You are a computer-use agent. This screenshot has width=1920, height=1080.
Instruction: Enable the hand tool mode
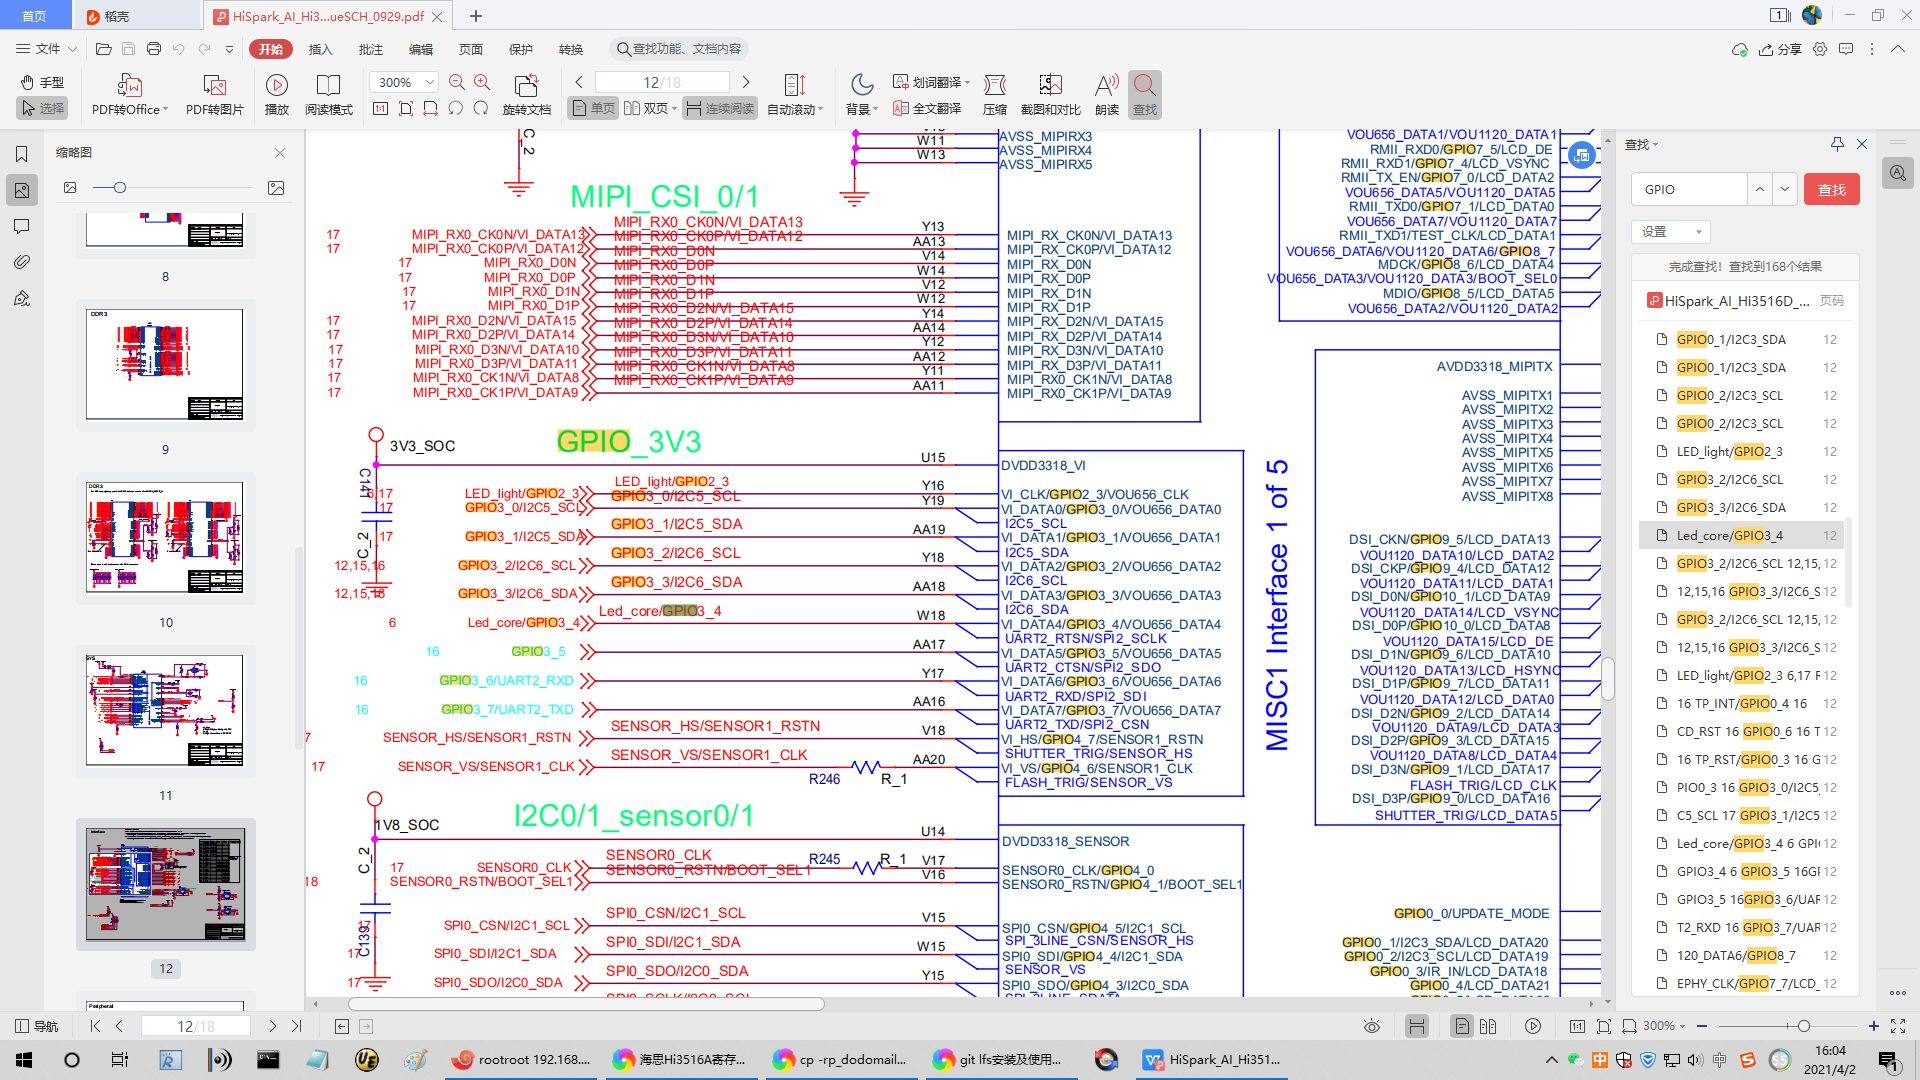coord(42,82)
